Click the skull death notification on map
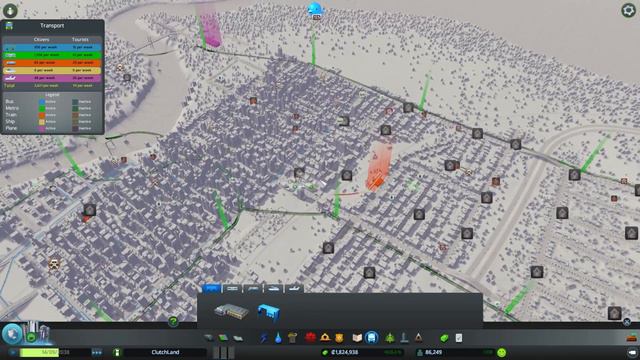Viewport: 640px width, 360px height. coord(54,264)
